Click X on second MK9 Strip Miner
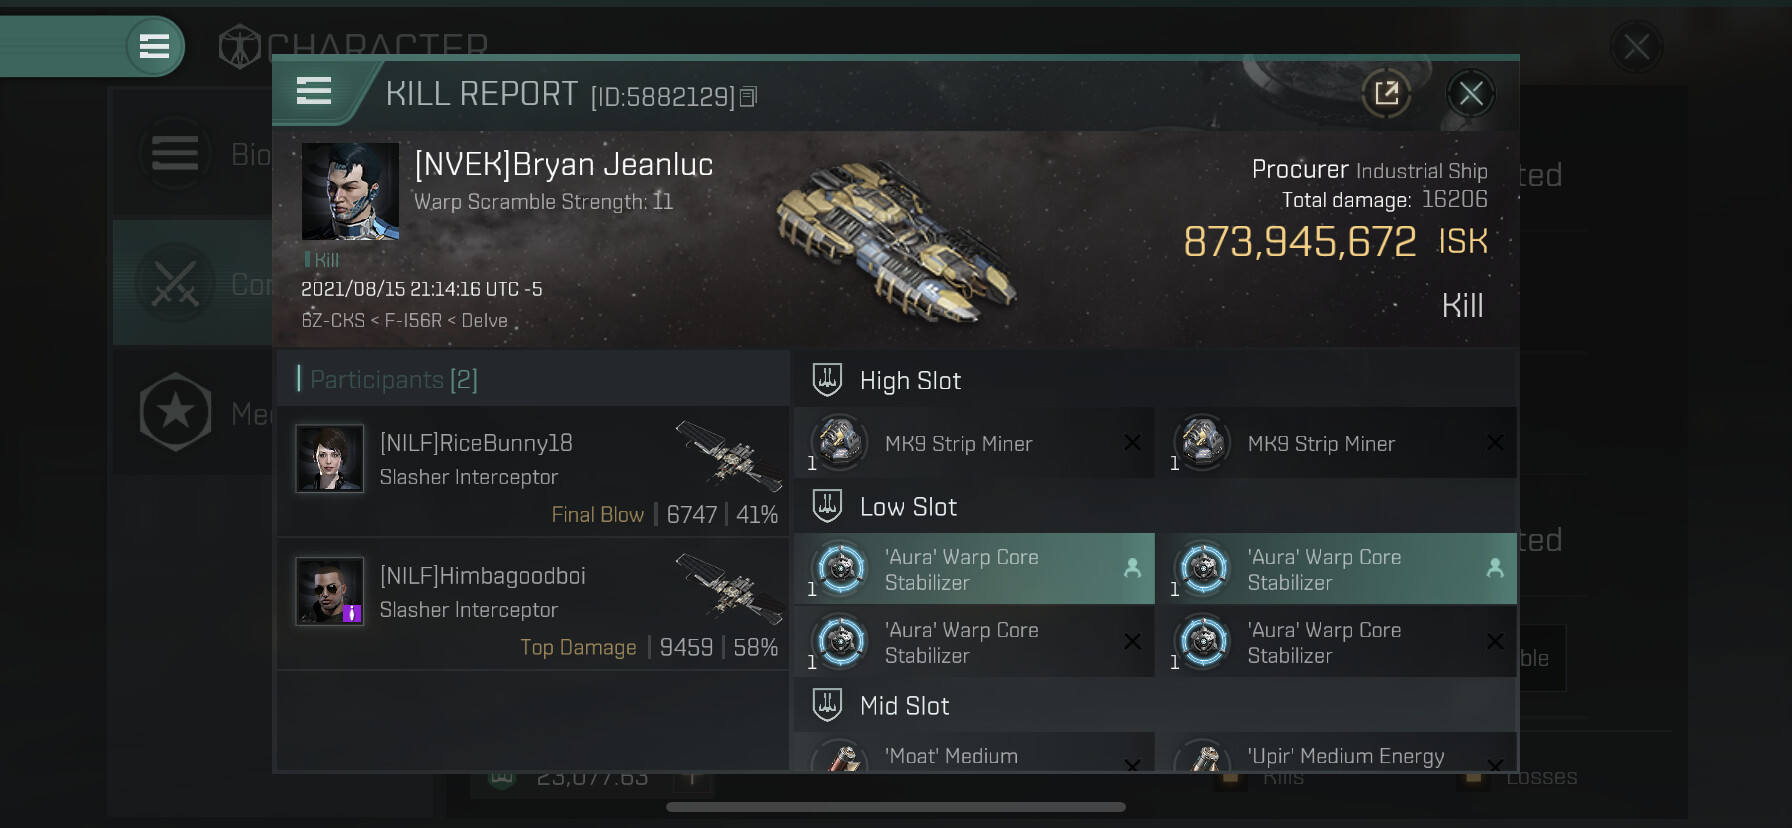This screenshot has width=1792, height=828. tap(1495, 442)
